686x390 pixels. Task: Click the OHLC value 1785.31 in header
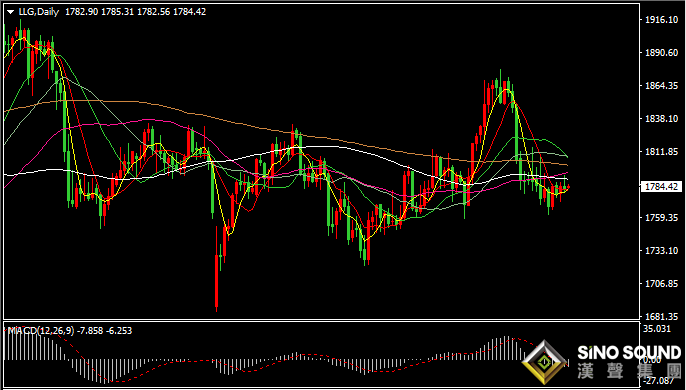117,12
